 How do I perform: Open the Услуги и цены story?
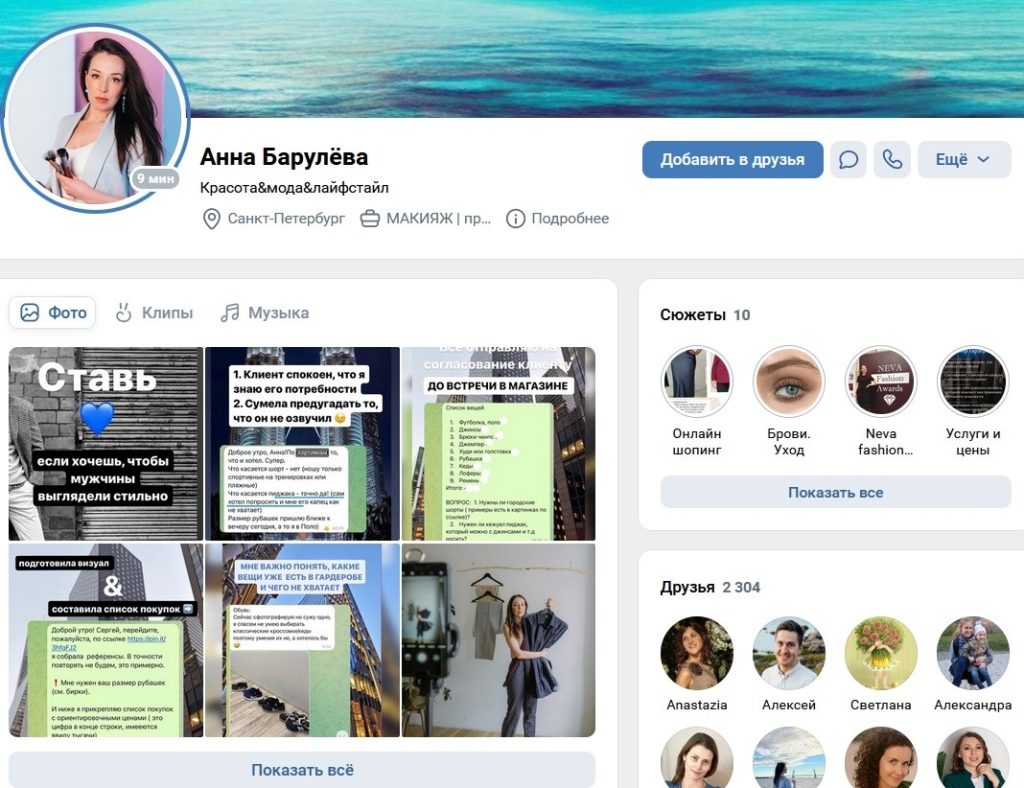(973, 381)
